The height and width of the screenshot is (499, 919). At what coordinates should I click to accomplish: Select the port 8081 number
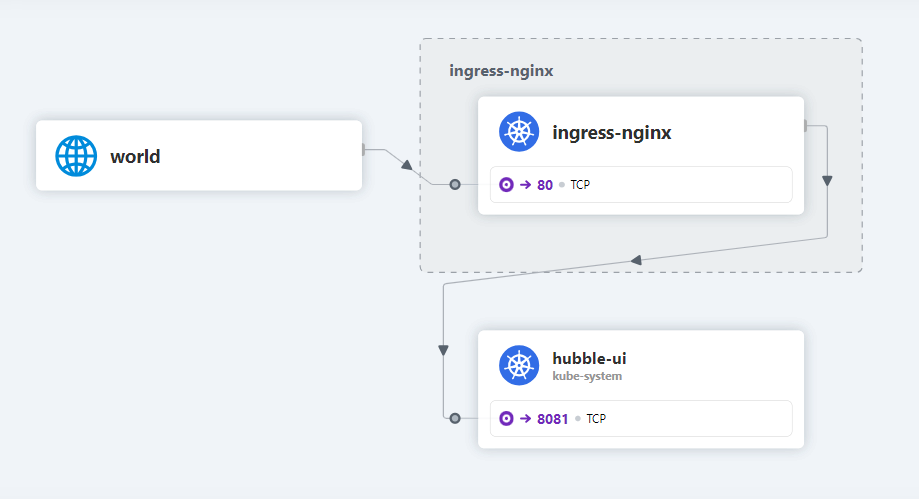tap(552, 419)
